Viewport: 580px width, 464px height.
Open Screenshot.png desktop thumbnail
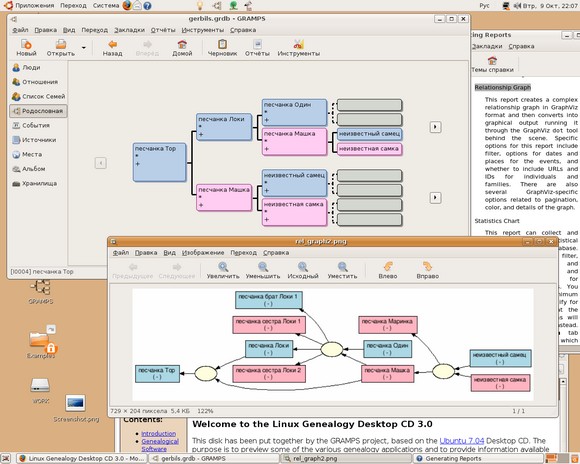point(76,408)
